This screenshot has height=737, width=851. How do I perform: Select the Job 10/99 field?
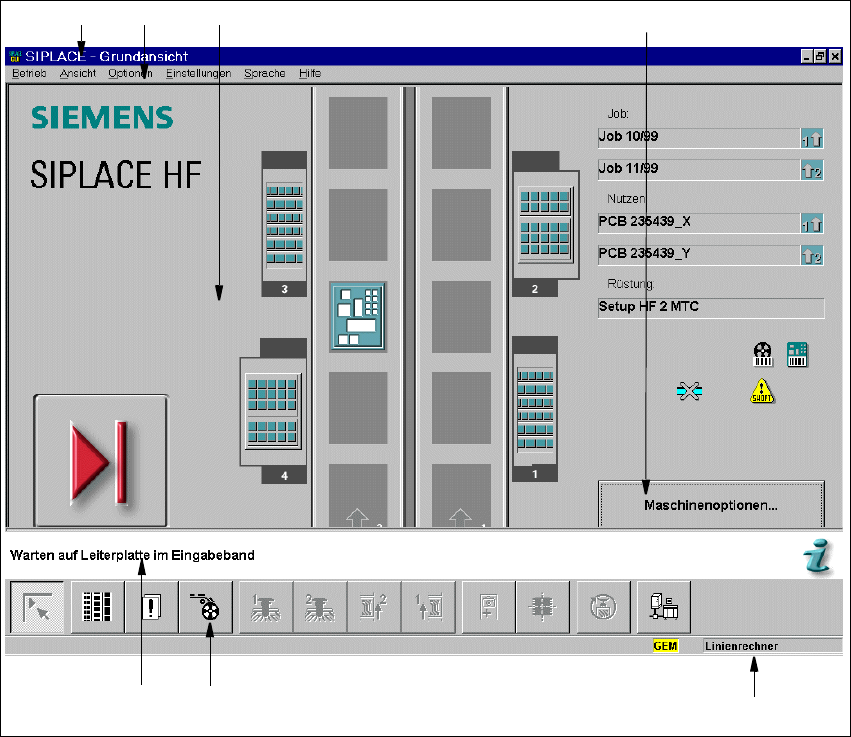[x=699, y=138]
